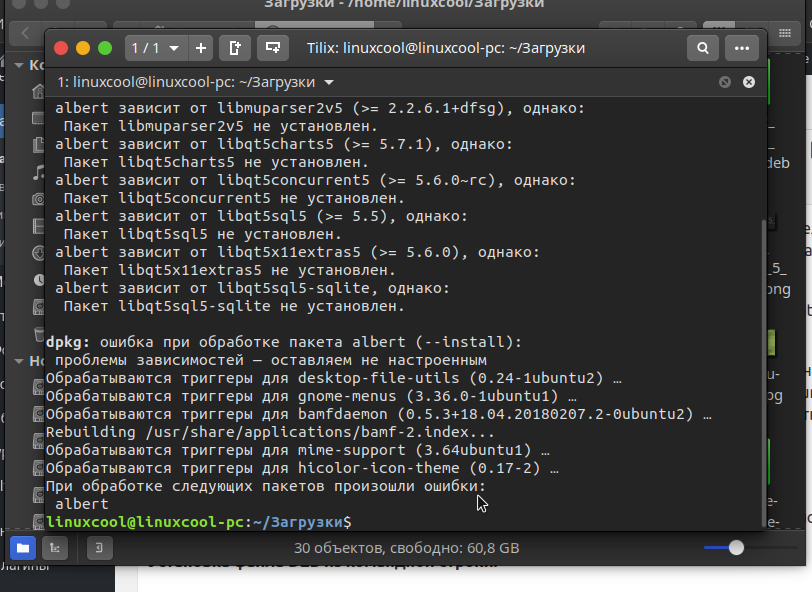Screen dimensions: 812x592
Task: Add a new terminal session with plus button
Action: 201,47
